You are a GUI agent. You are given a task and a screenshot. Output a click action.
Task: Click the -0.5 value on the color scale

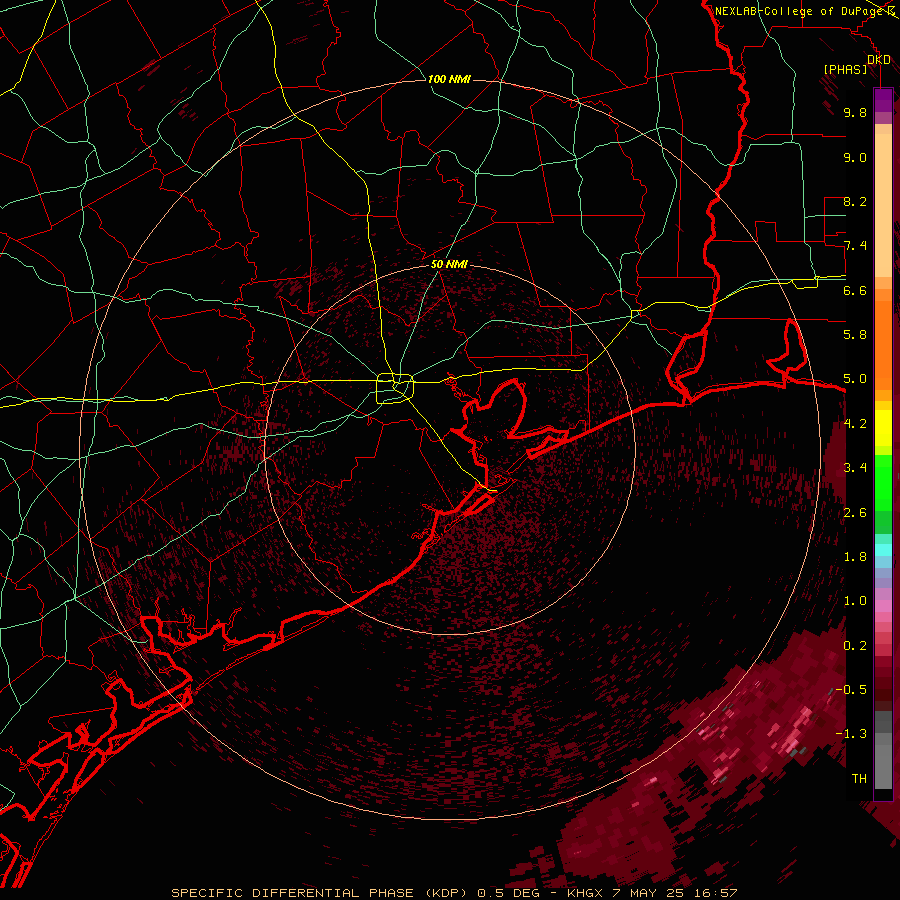[x=851, y=689]
